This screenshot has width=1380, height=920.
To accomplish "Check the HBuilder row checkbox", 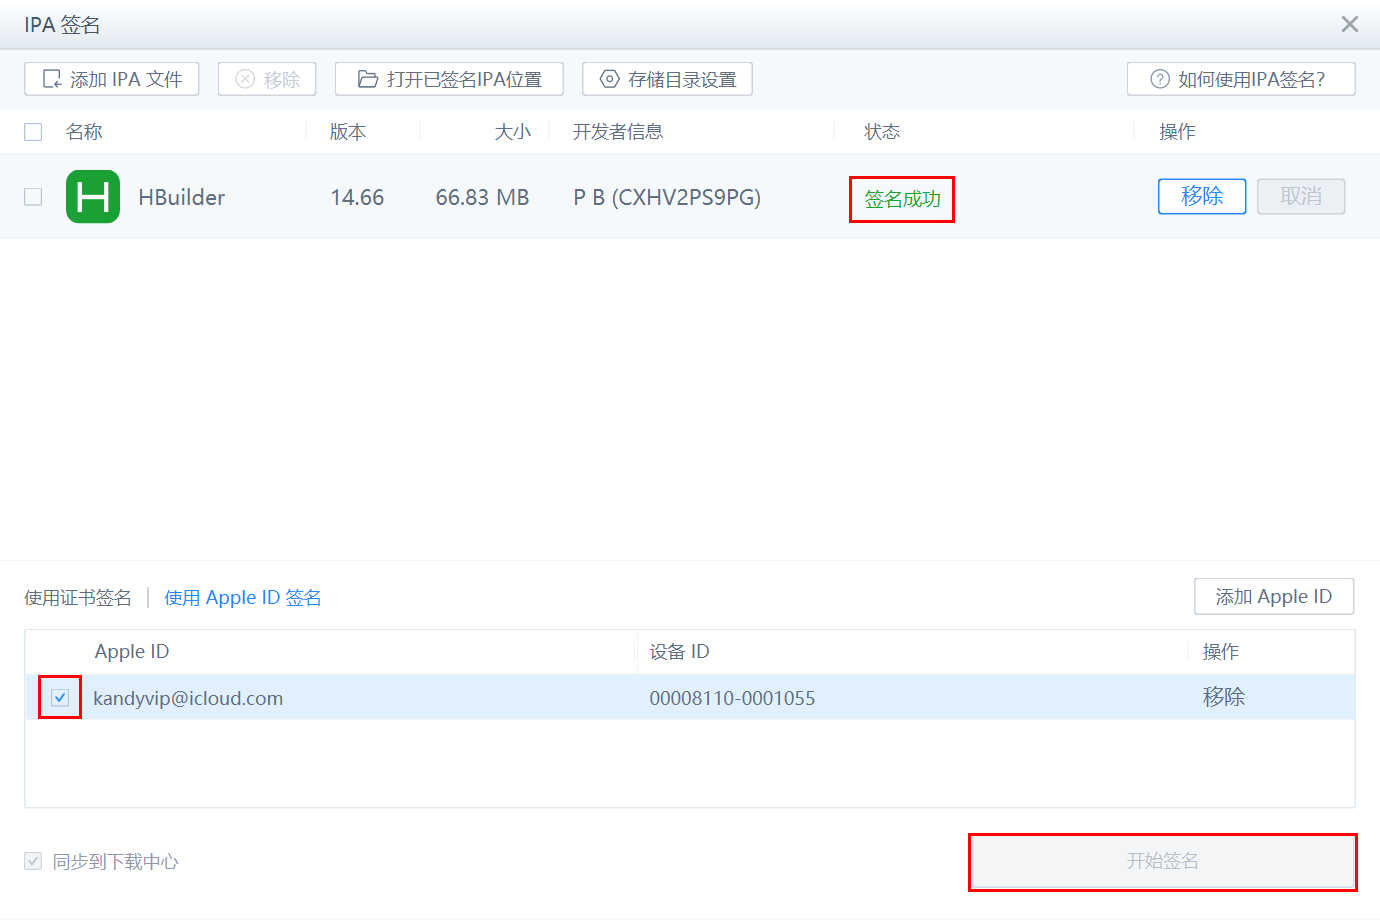I will point(33,197).
